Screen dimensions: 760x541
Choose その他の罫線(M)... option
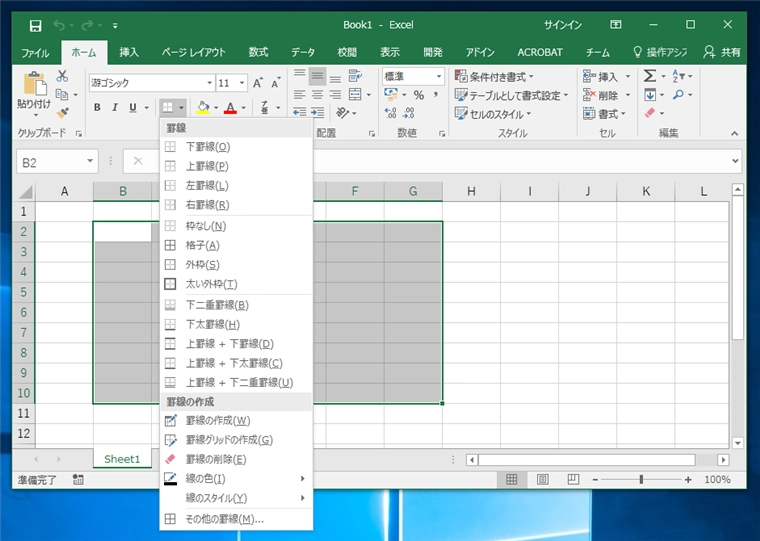tap(236, 519)
